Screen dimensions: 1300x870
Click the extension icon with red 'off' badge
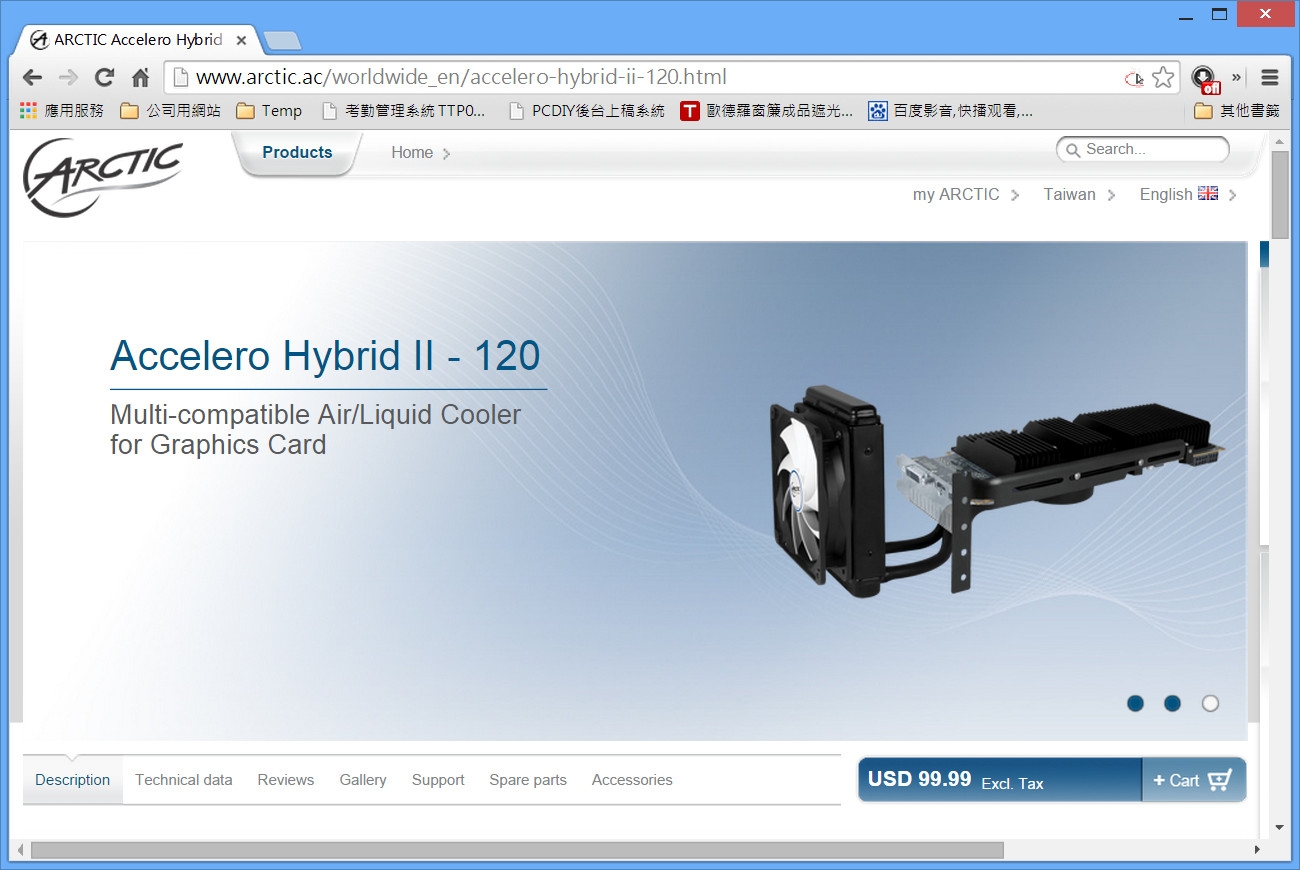(1205, 79)
